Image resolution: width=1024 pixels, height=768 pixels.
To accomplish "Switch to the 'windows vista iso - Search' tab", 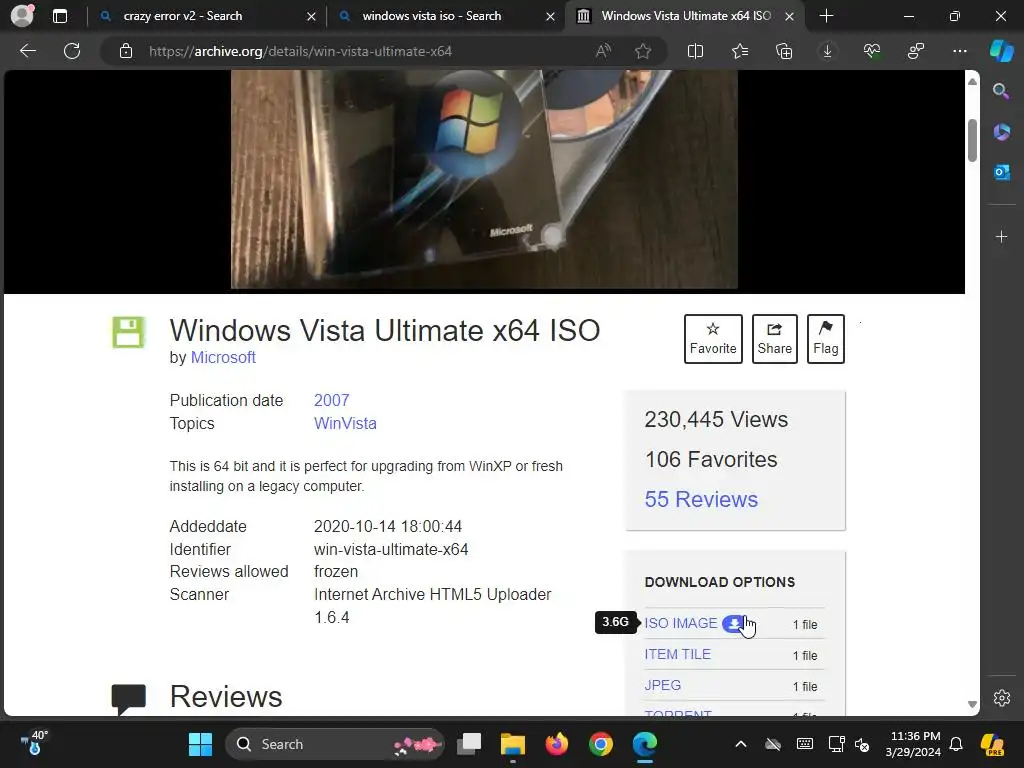I will click(x=432, y=16).
